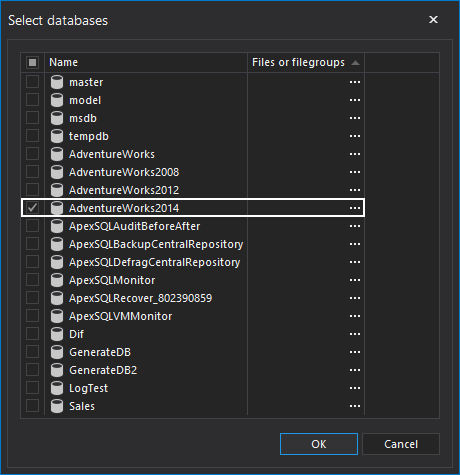Screen dimensions: 460x475
Task: Open filegroups ellipsis for ApexSQLMonitor
Action: pos(355,280)
